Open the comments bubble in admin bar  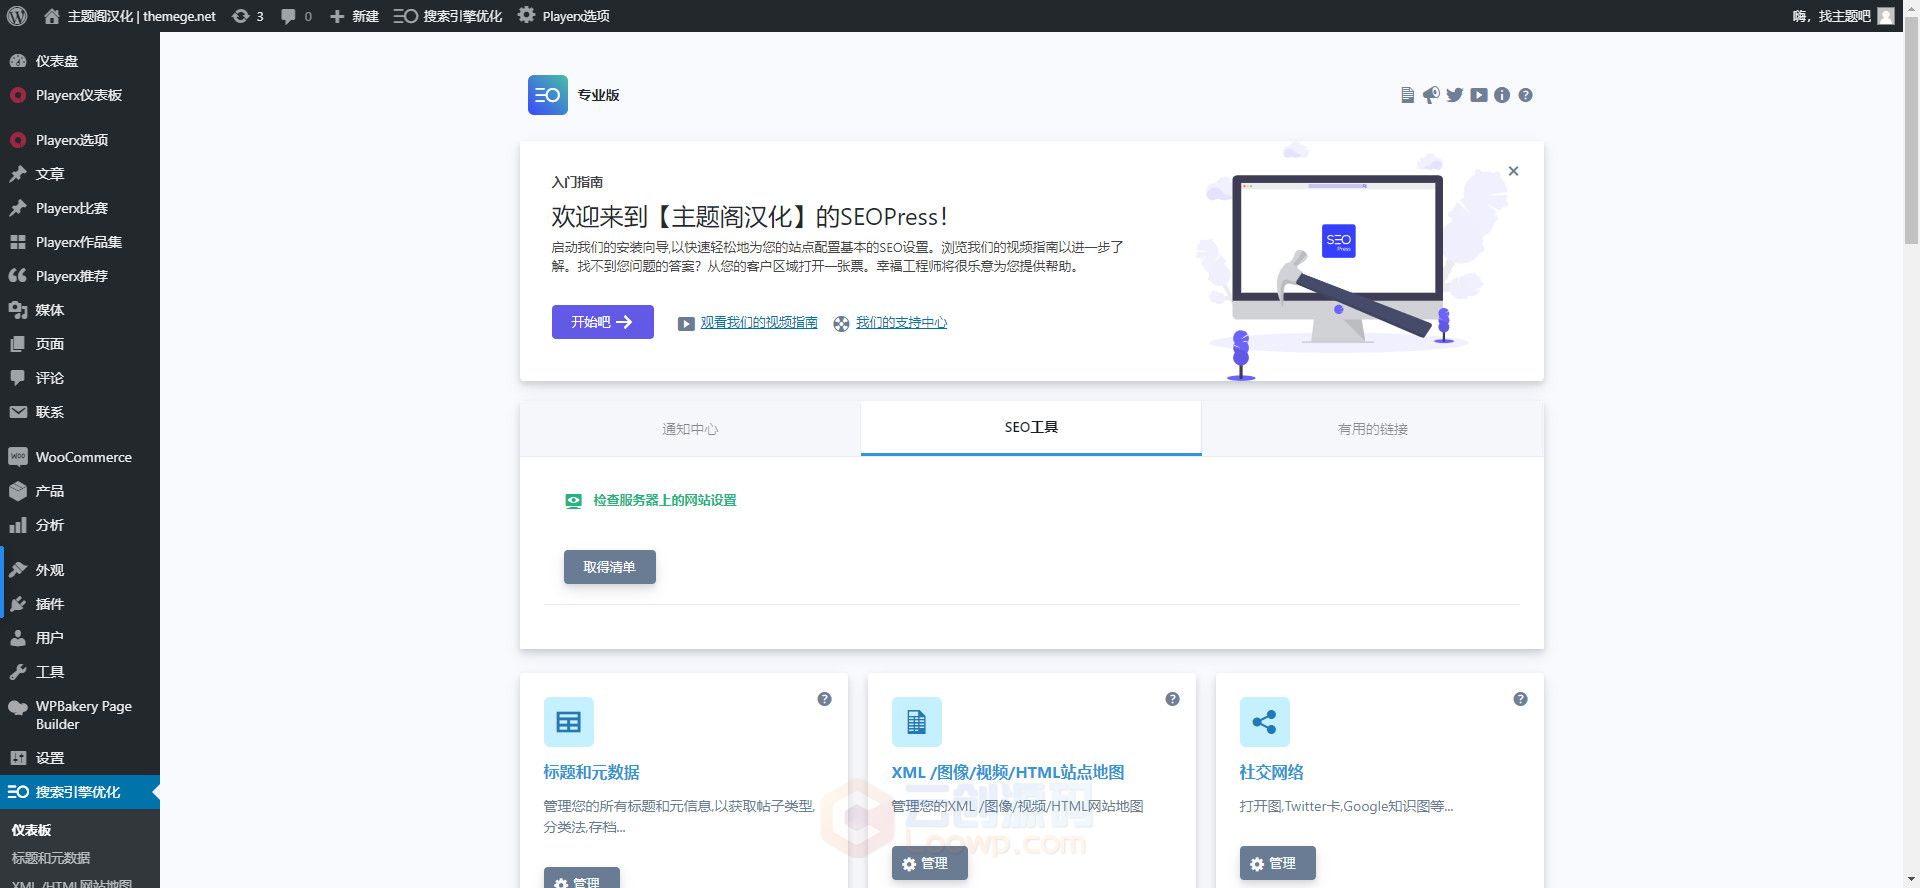pyautogui.click(x=296, y=16)
